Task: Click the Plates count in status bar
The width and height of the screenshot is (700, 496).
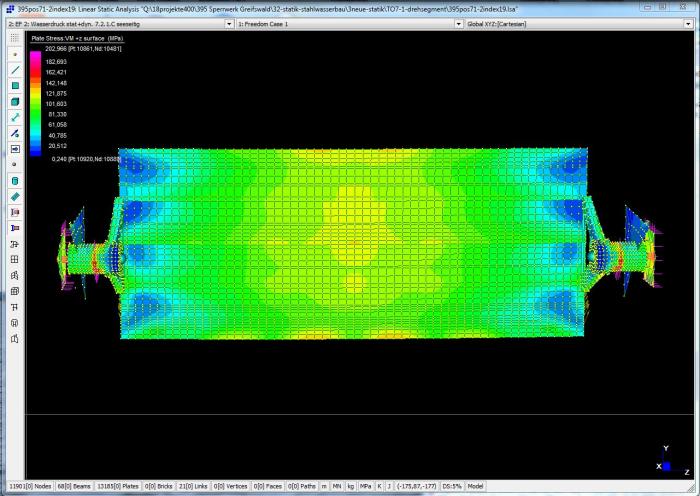Action: coord(117,487)
